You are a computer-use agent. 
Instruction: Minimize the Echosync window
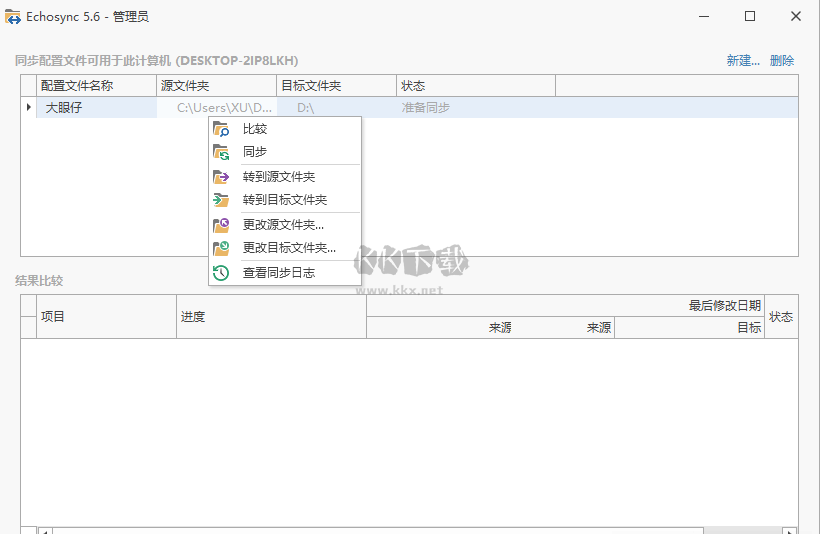[704, 17]
